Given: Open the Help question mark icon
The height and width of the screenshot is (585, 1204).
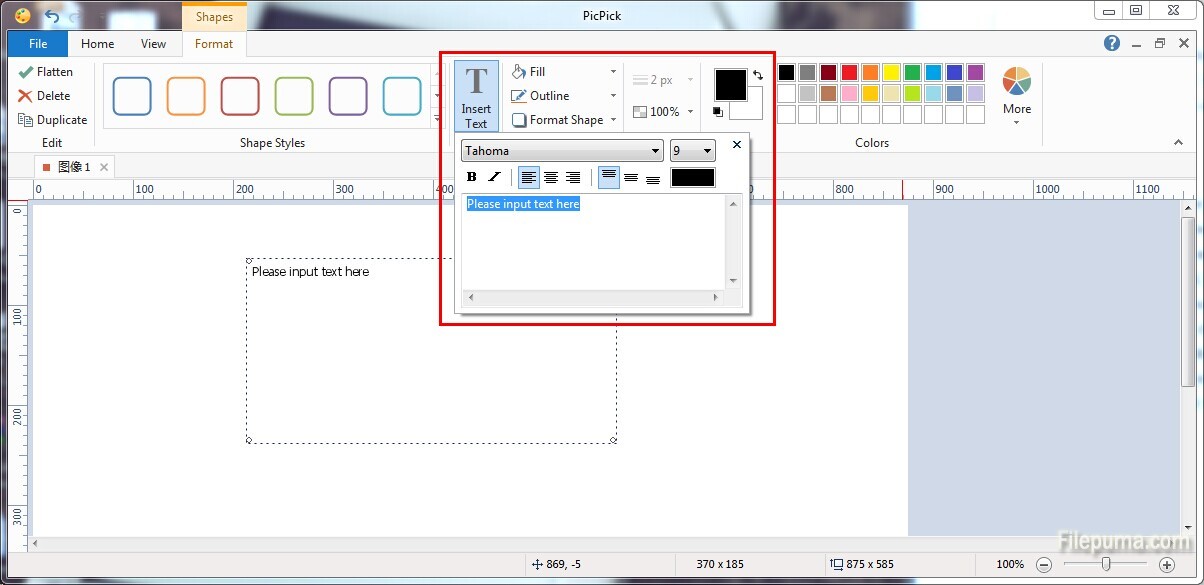Looking at the screenshot, I should (1111, 43).
